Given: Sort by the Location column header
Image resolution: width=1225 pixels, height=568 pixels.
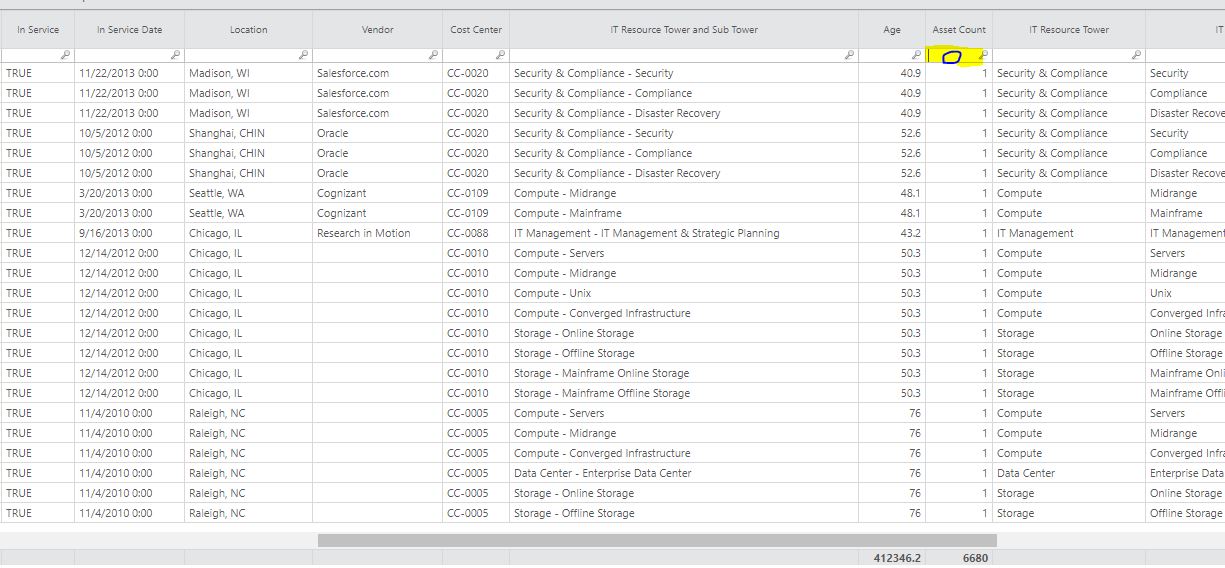Looking at the screenshot, I should [248, 30].
